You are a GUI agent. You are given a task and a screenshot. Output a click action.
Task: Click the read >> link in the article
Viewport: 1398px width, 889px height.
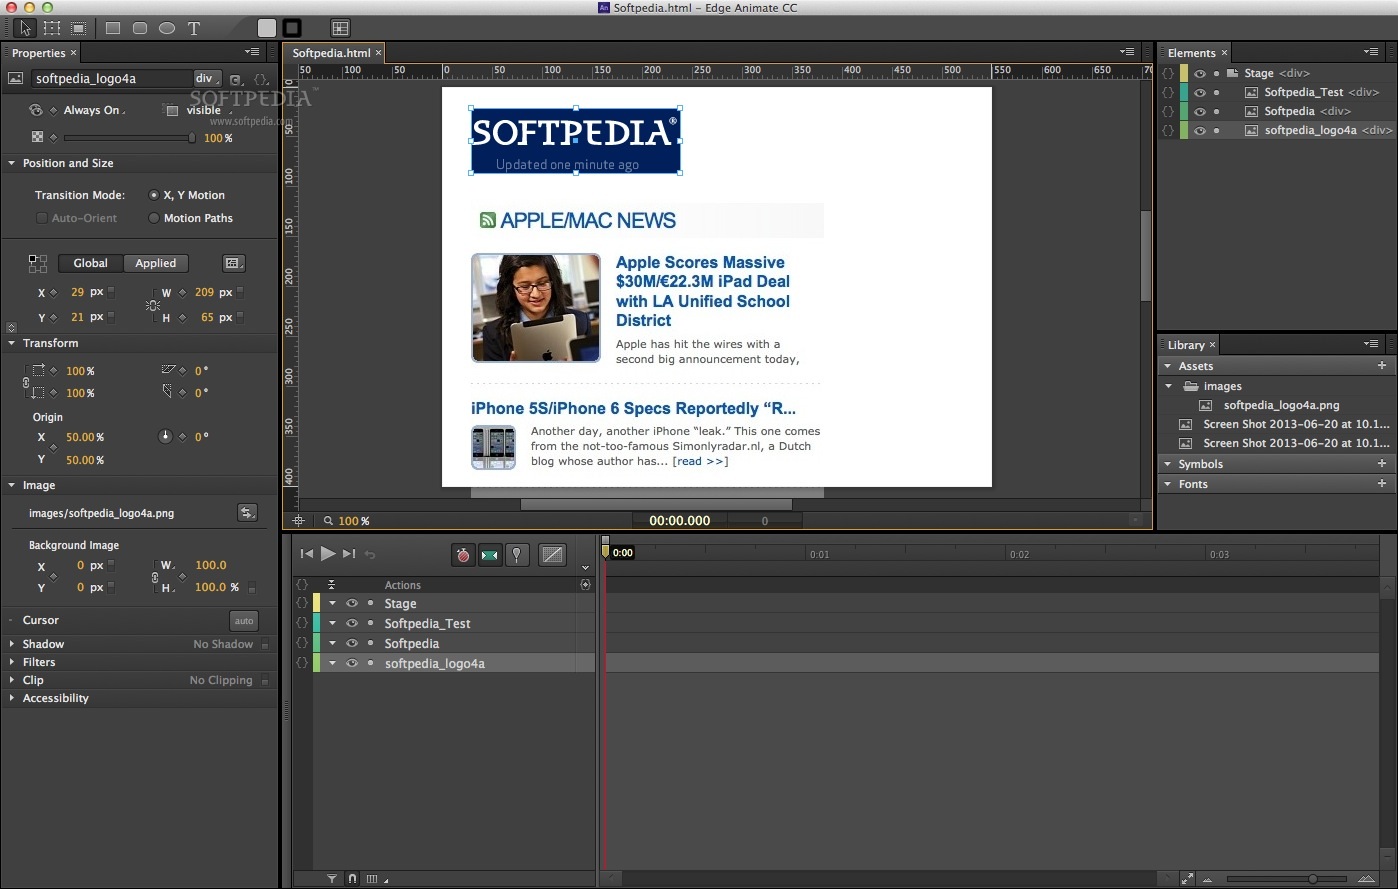pyautogui.click(x=700, y=461)
